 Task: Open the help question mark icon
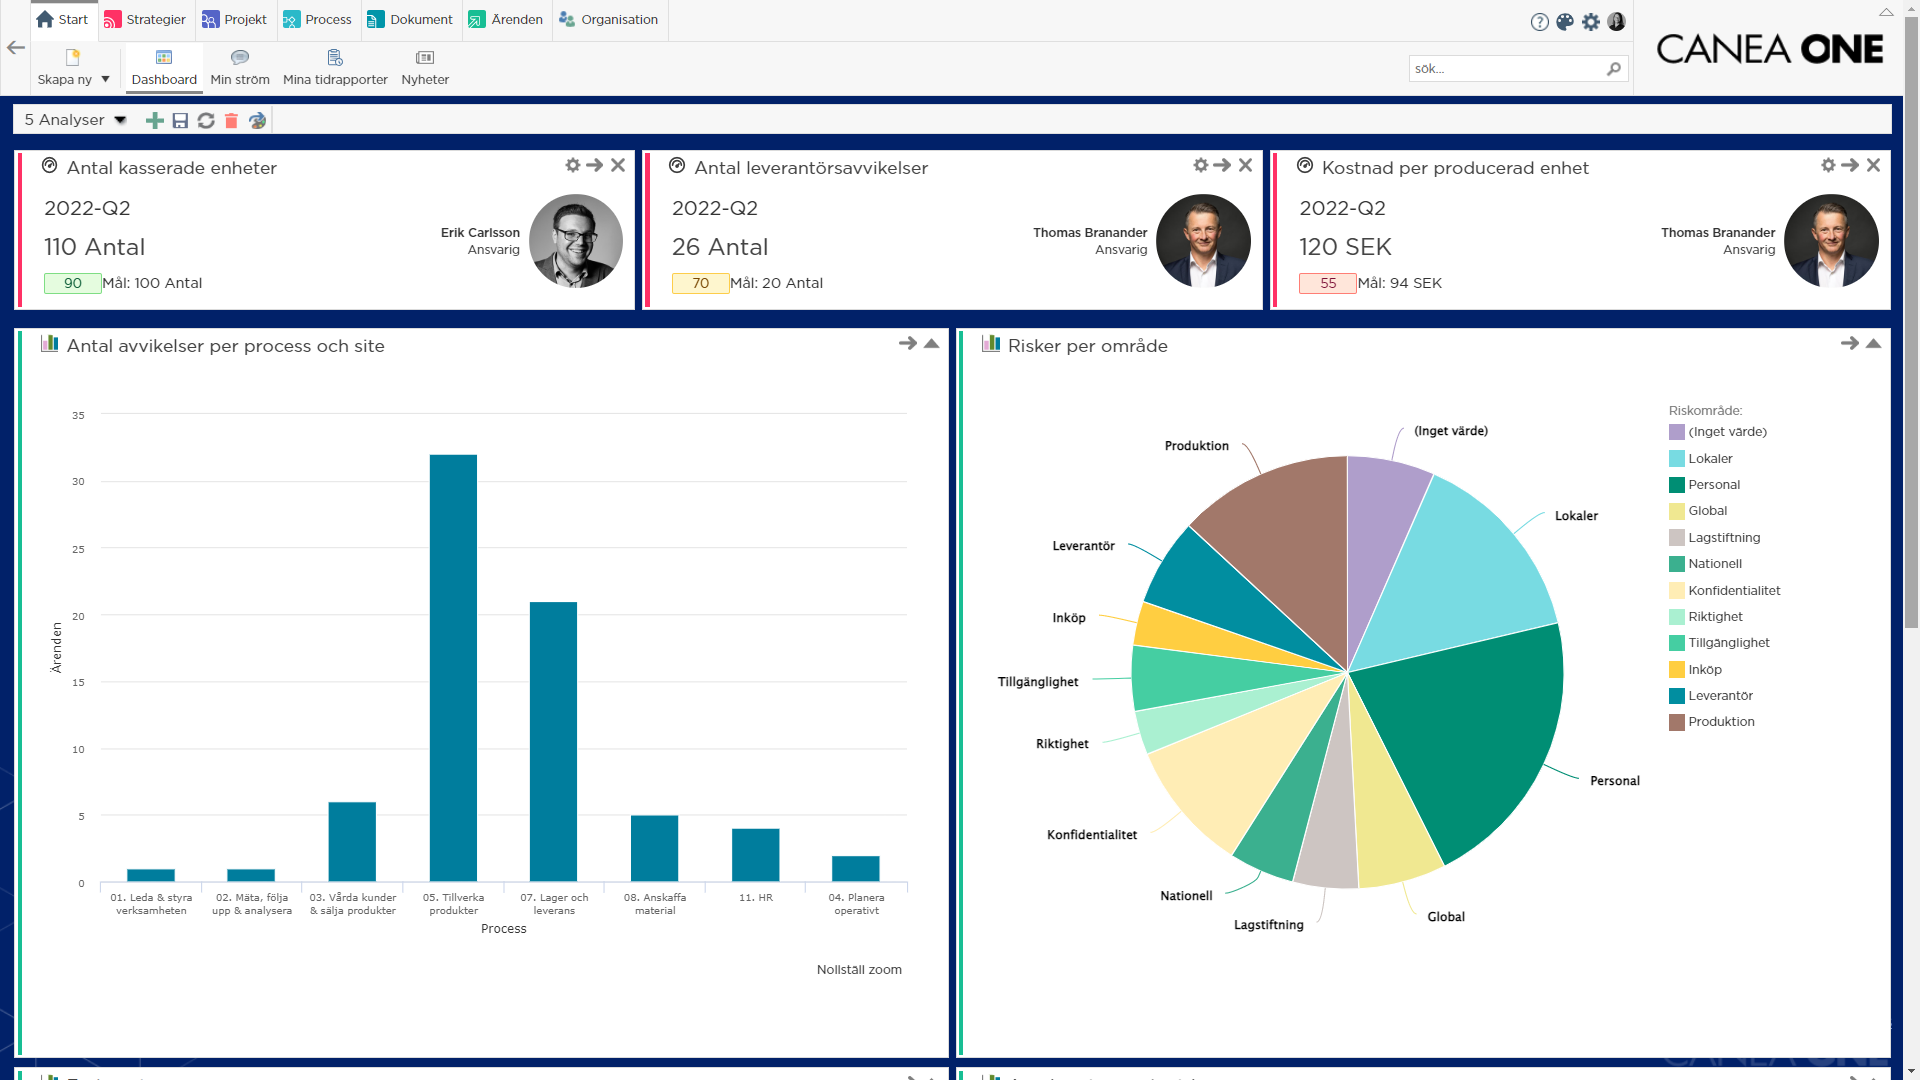pyautogui.click(x=1539, y=22)
